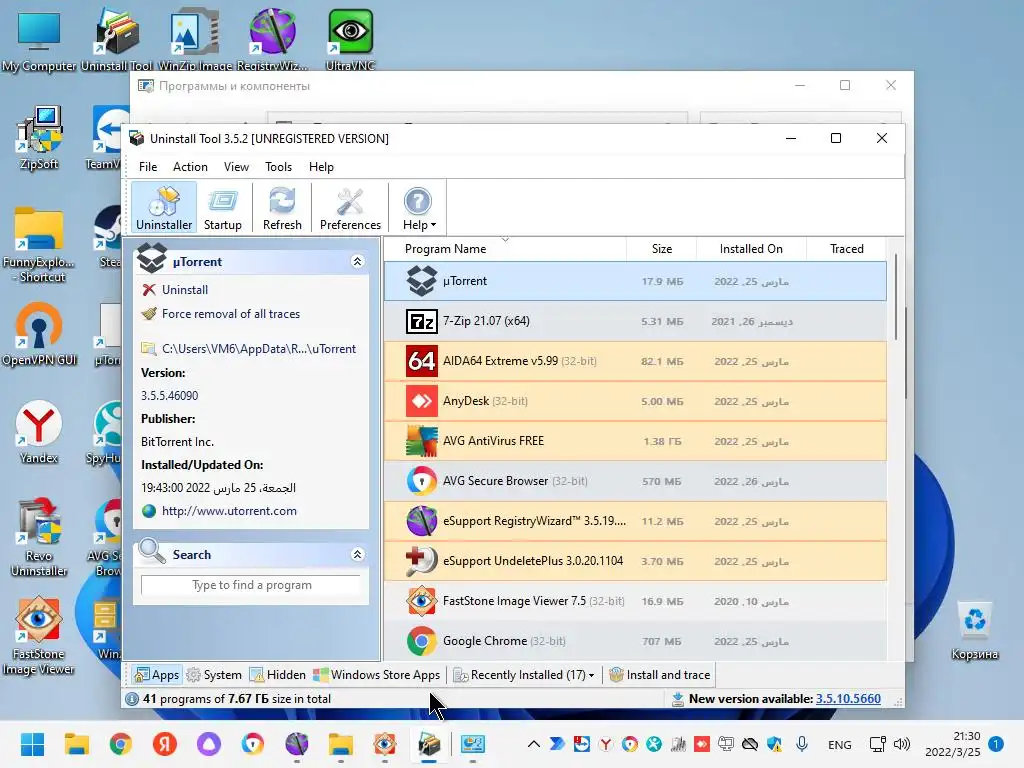Collapse the Search panel
Image resolution: width=1024 pixels, height=768 pixels.
pyautogui.click(x=357, y=554)
